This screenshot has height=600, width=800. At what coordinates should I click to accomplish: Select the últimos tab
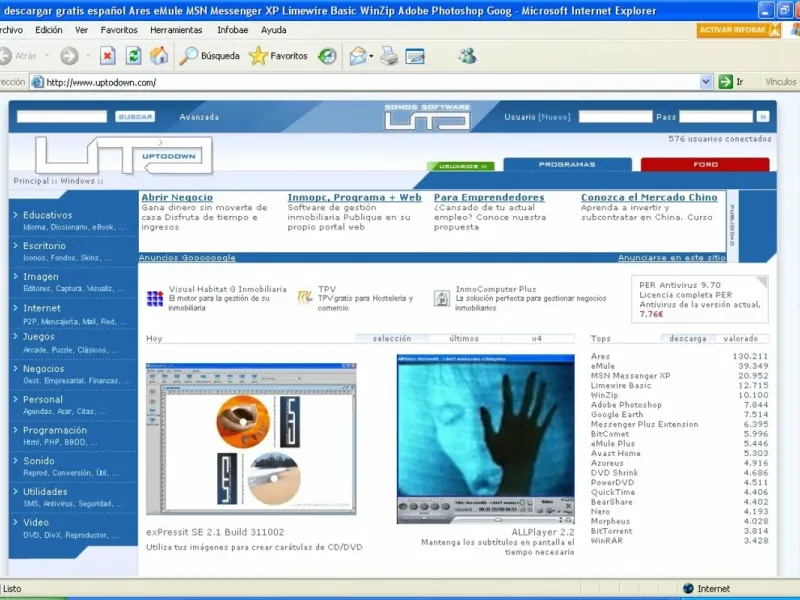click(464, 338)
